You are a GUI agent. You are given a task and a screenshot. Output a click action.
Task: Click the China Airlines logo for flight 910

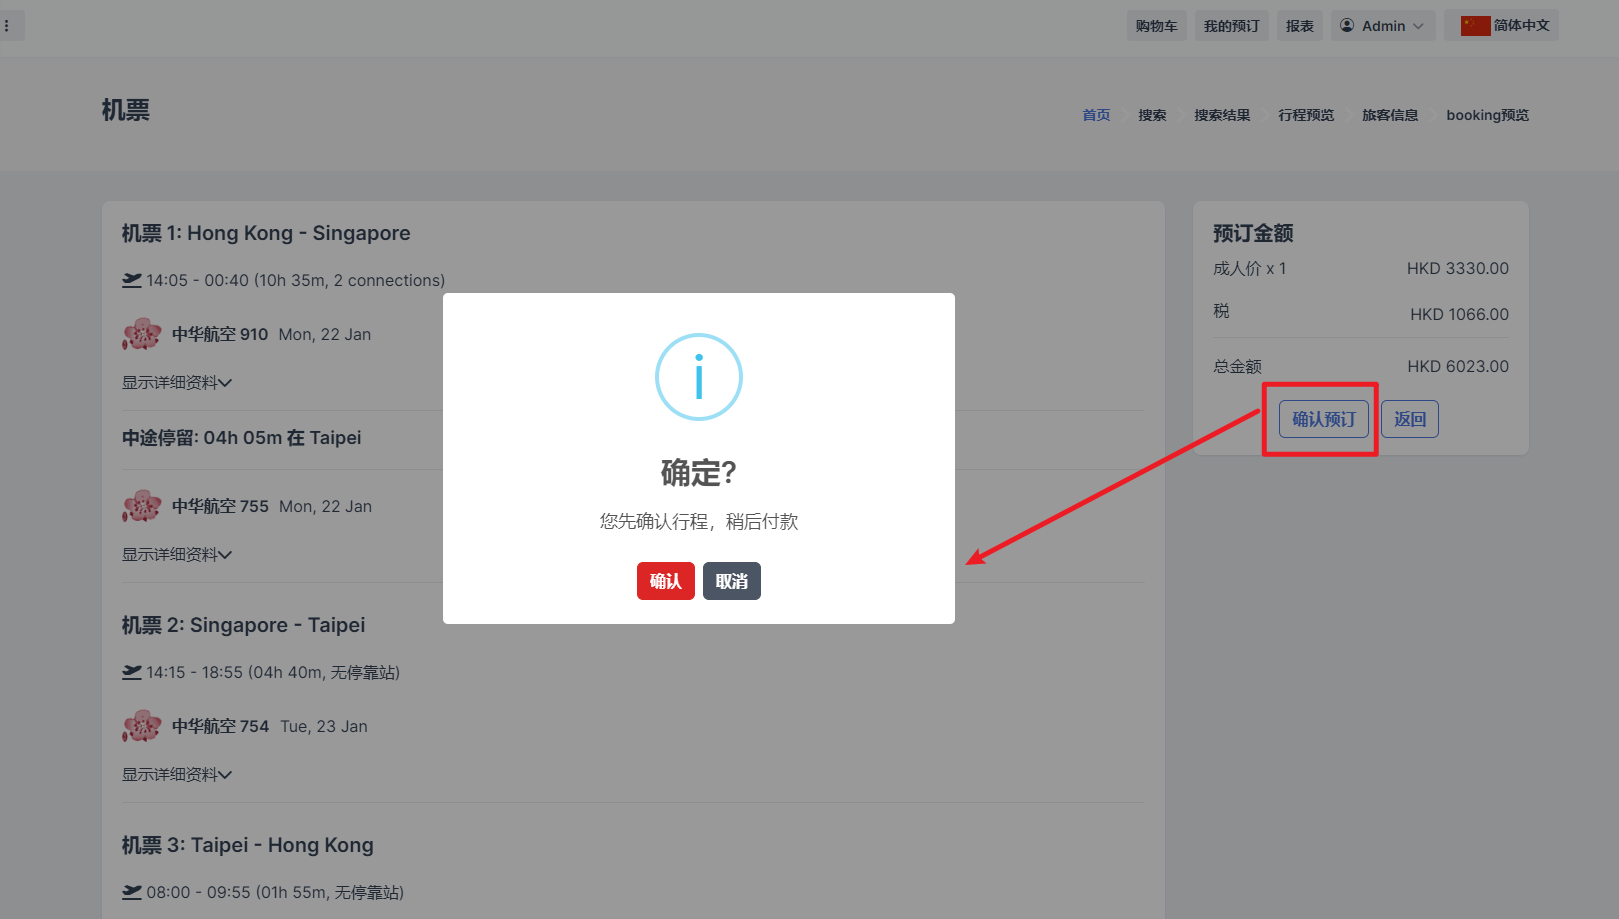[142, 334]
